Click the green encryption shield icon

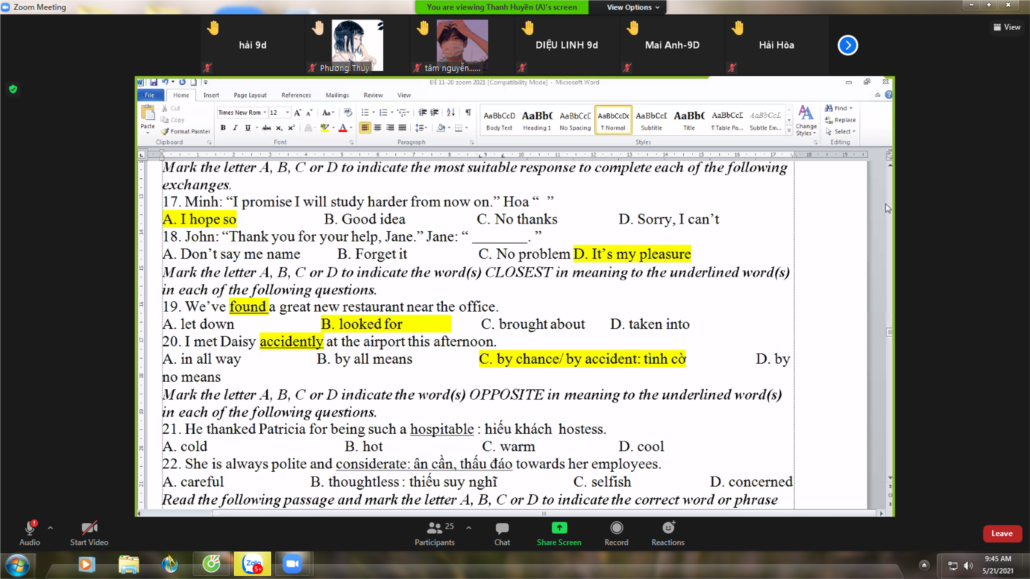pos(13,89)
